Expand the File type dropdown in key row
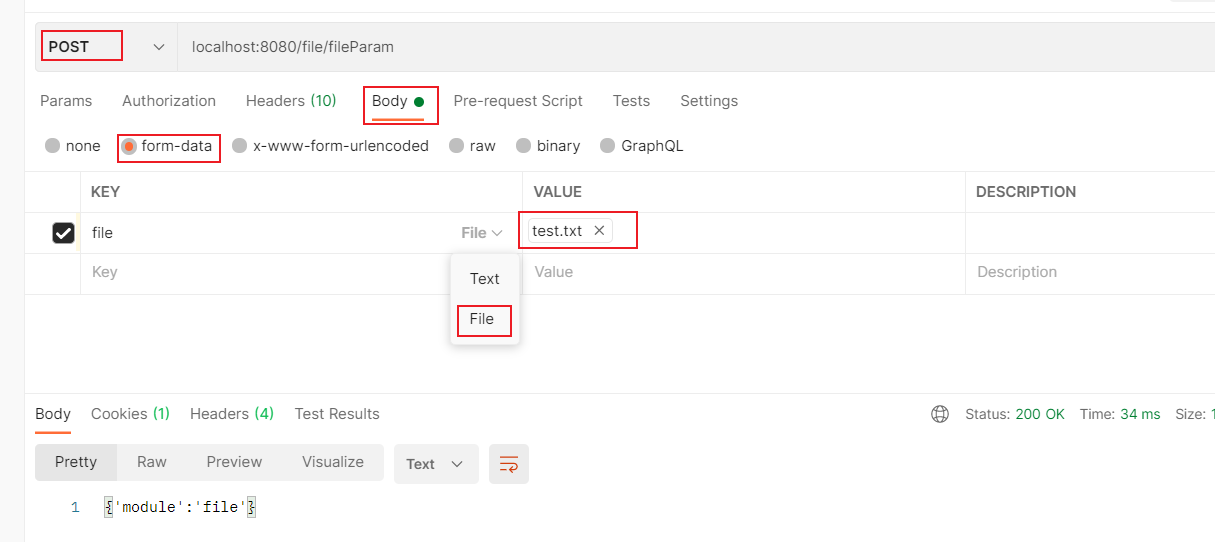1215x542 pixels. pos(482,233)
